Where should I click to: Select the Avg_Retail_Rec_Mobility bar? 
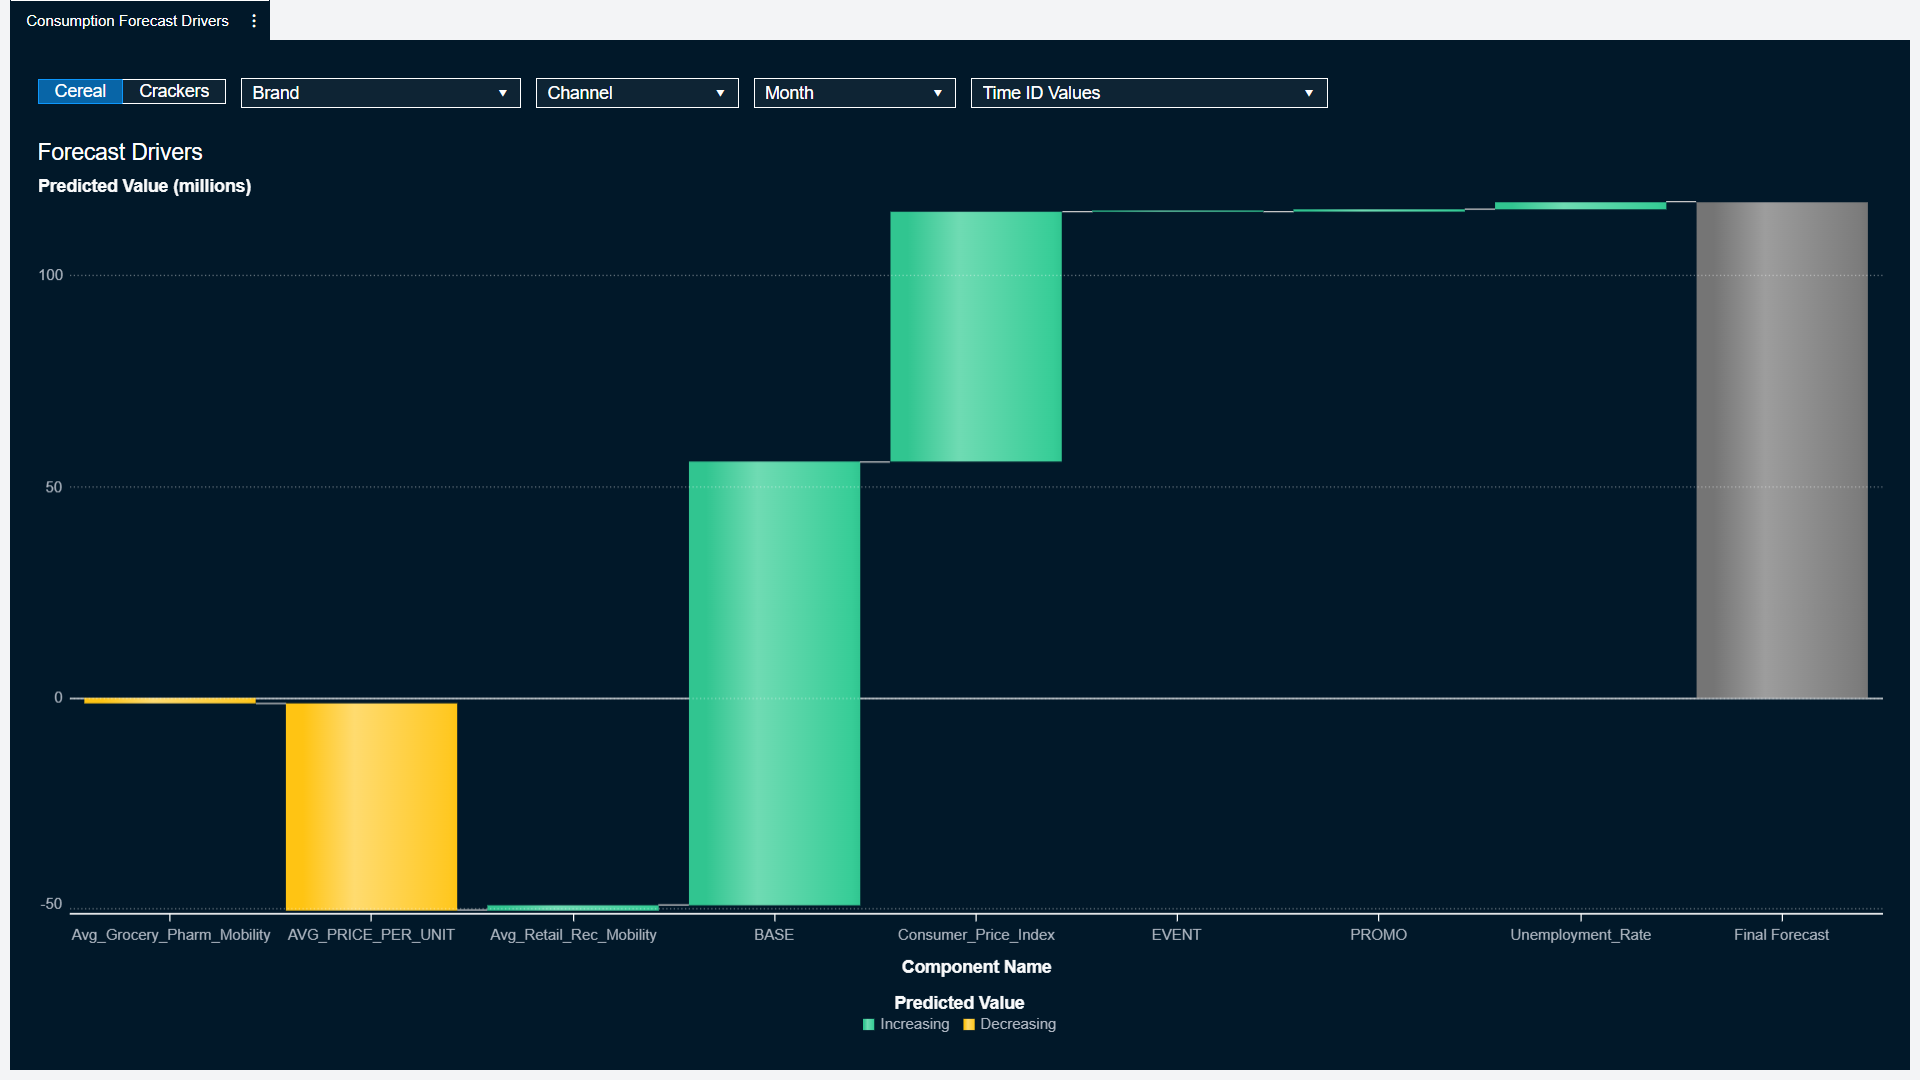click(x=572, y=907)
